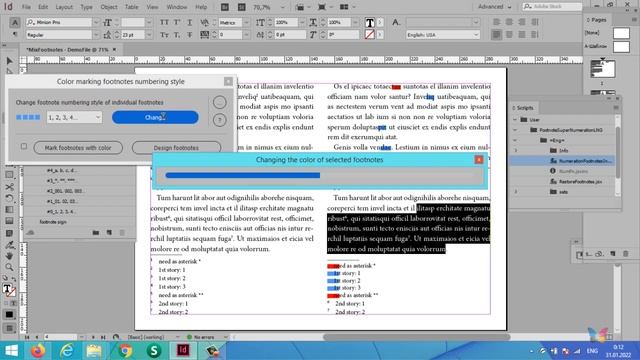Click the text fill color swatch in control bar
640x360 pixels.
click(369, 22)
